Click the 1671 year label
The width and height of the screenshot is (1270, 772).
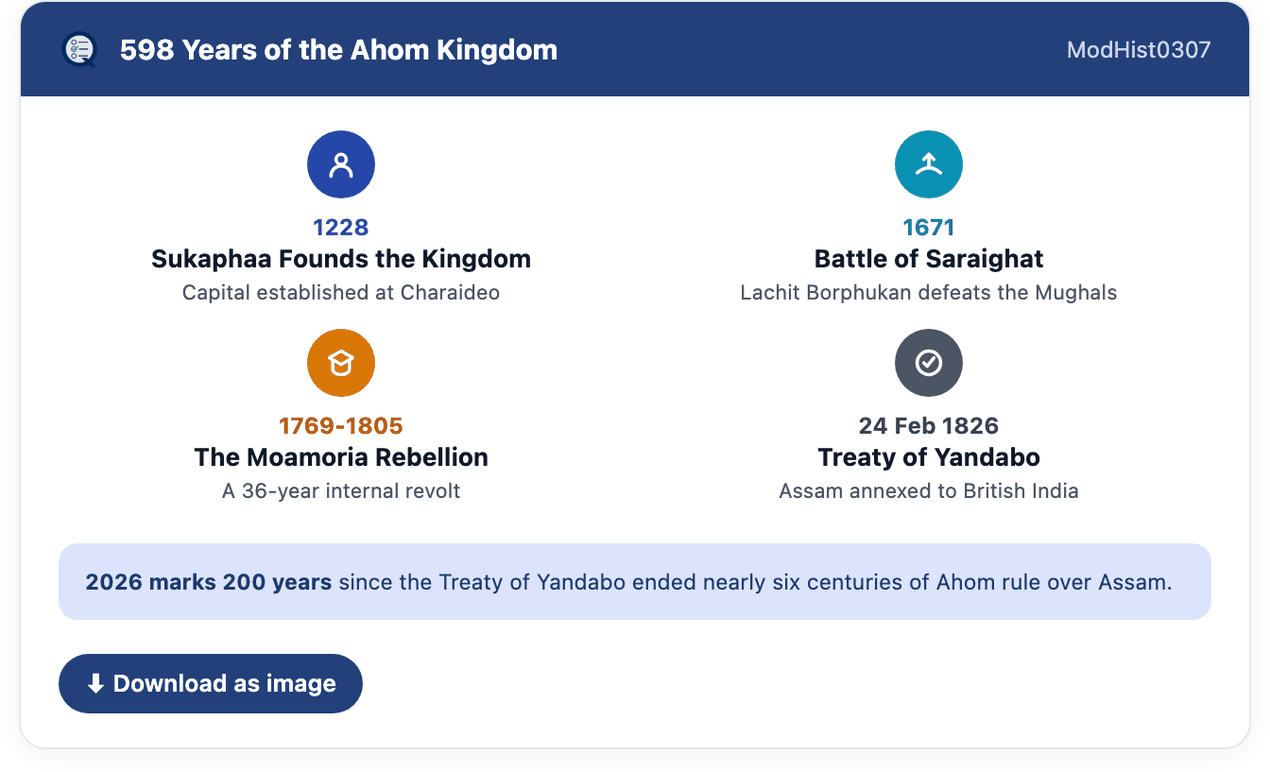[x=929, y=228]
